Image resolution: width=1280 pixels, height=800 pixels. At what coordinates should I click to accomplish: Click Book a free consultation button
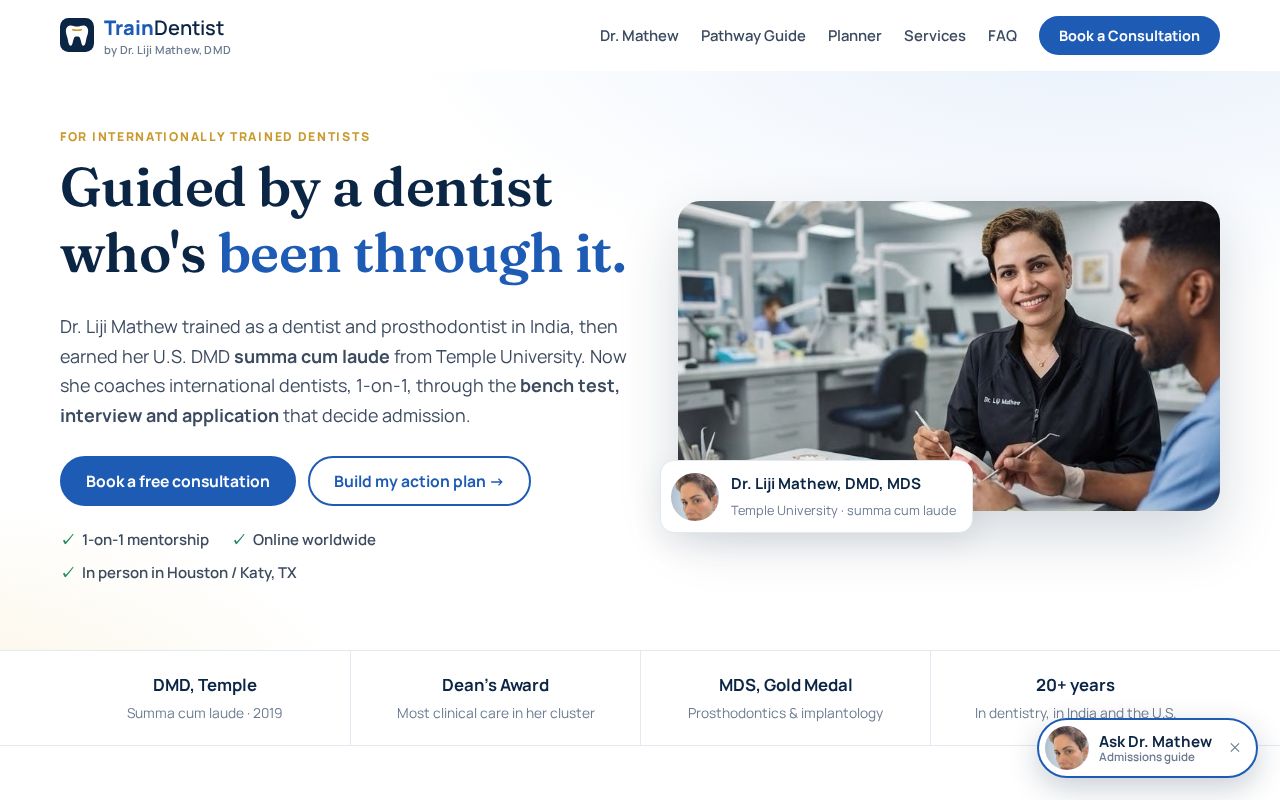click(178, 481)
